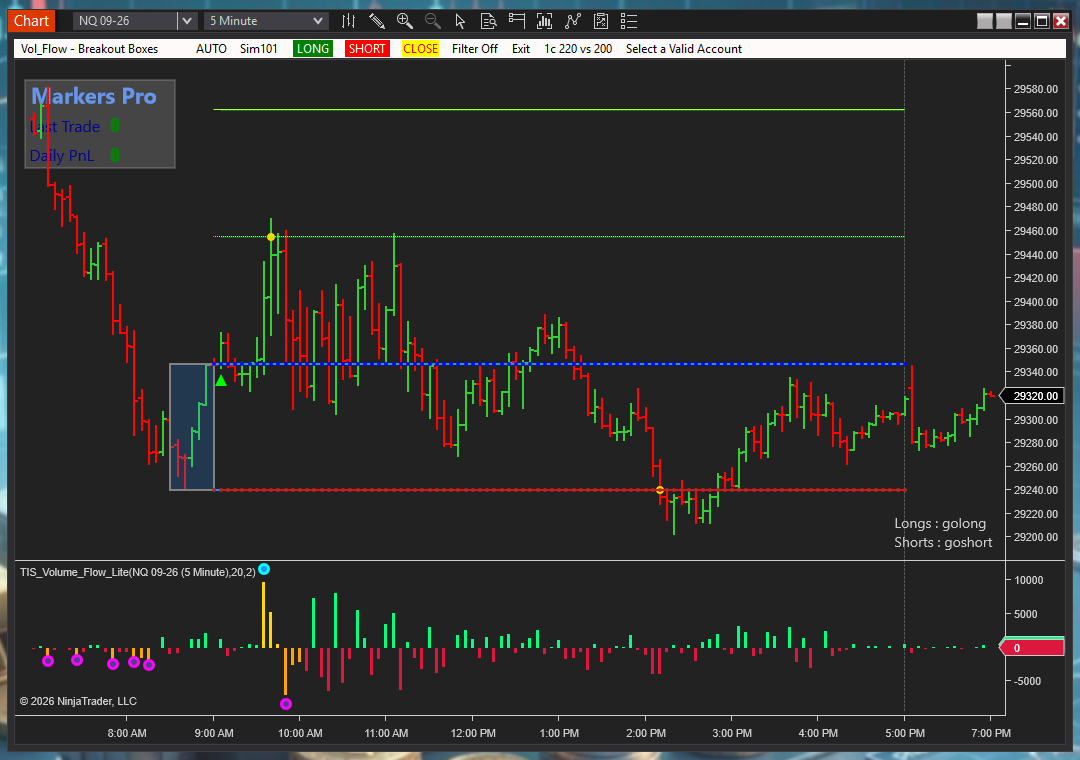Click the 10000 volume axis label
The width and height of the screenshot is (1080, 760).
click(1028, 580)
